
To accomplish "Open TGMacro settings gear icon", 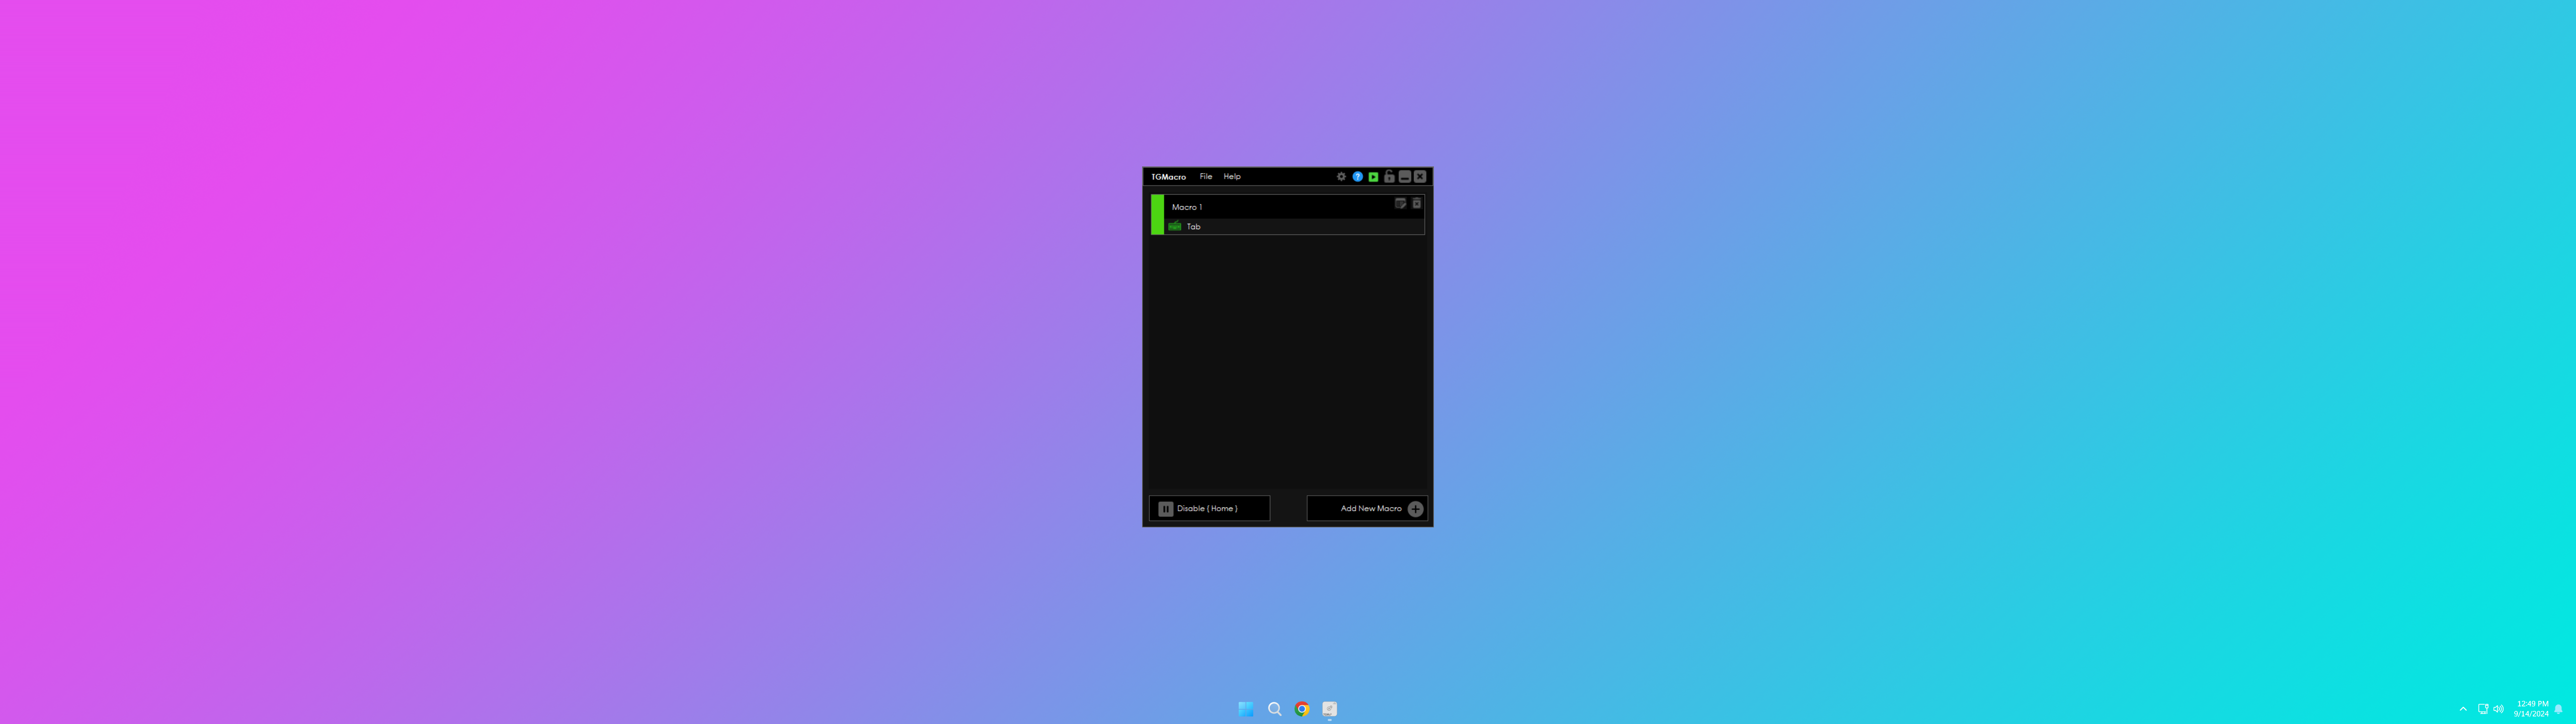I will 1341,177.
